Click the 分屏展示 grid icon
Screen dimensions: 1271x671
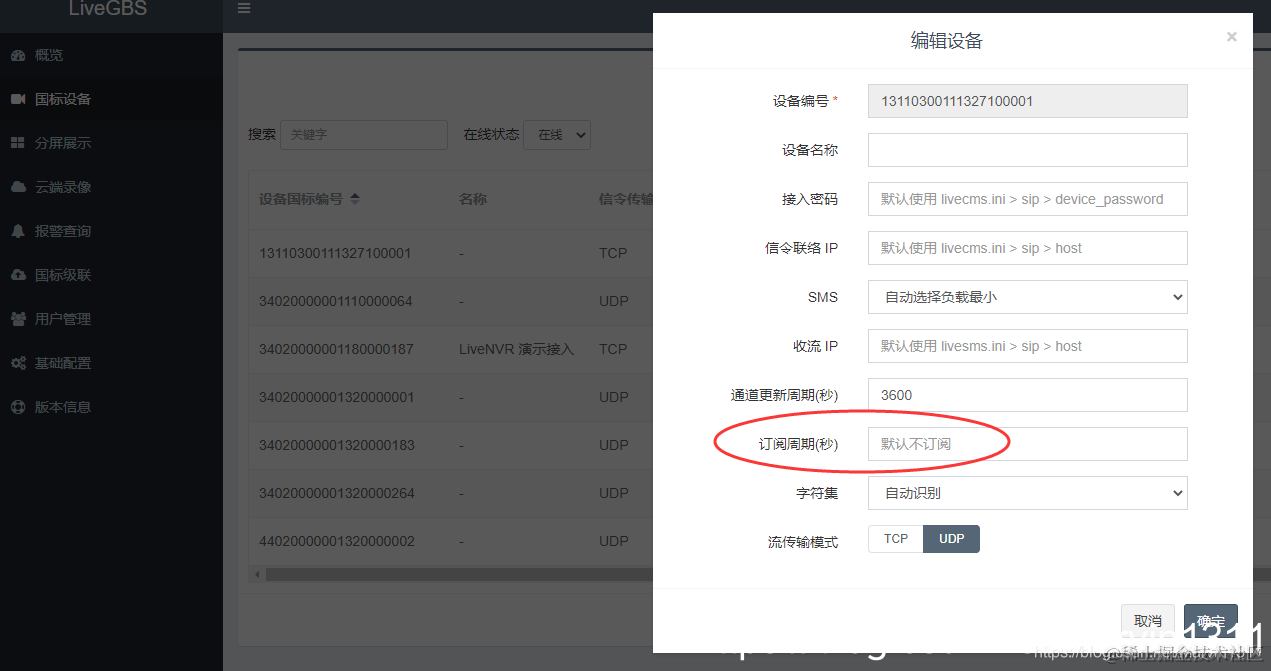click(18, 143)
